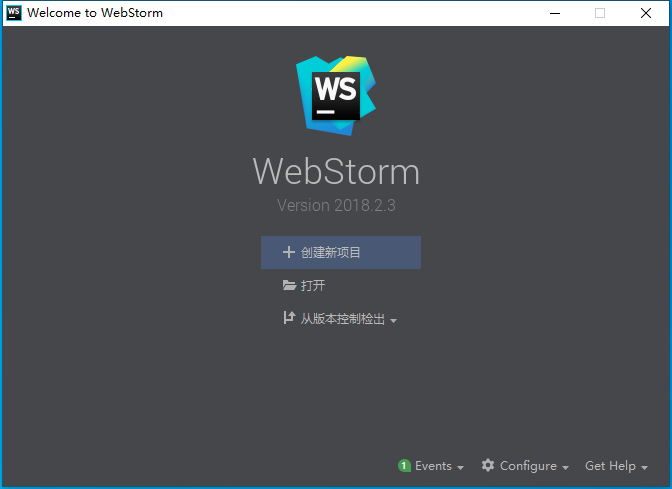Select 创建新项目 to create a project
The width and height of the screenshot is (672, 489).
[341, 252]
